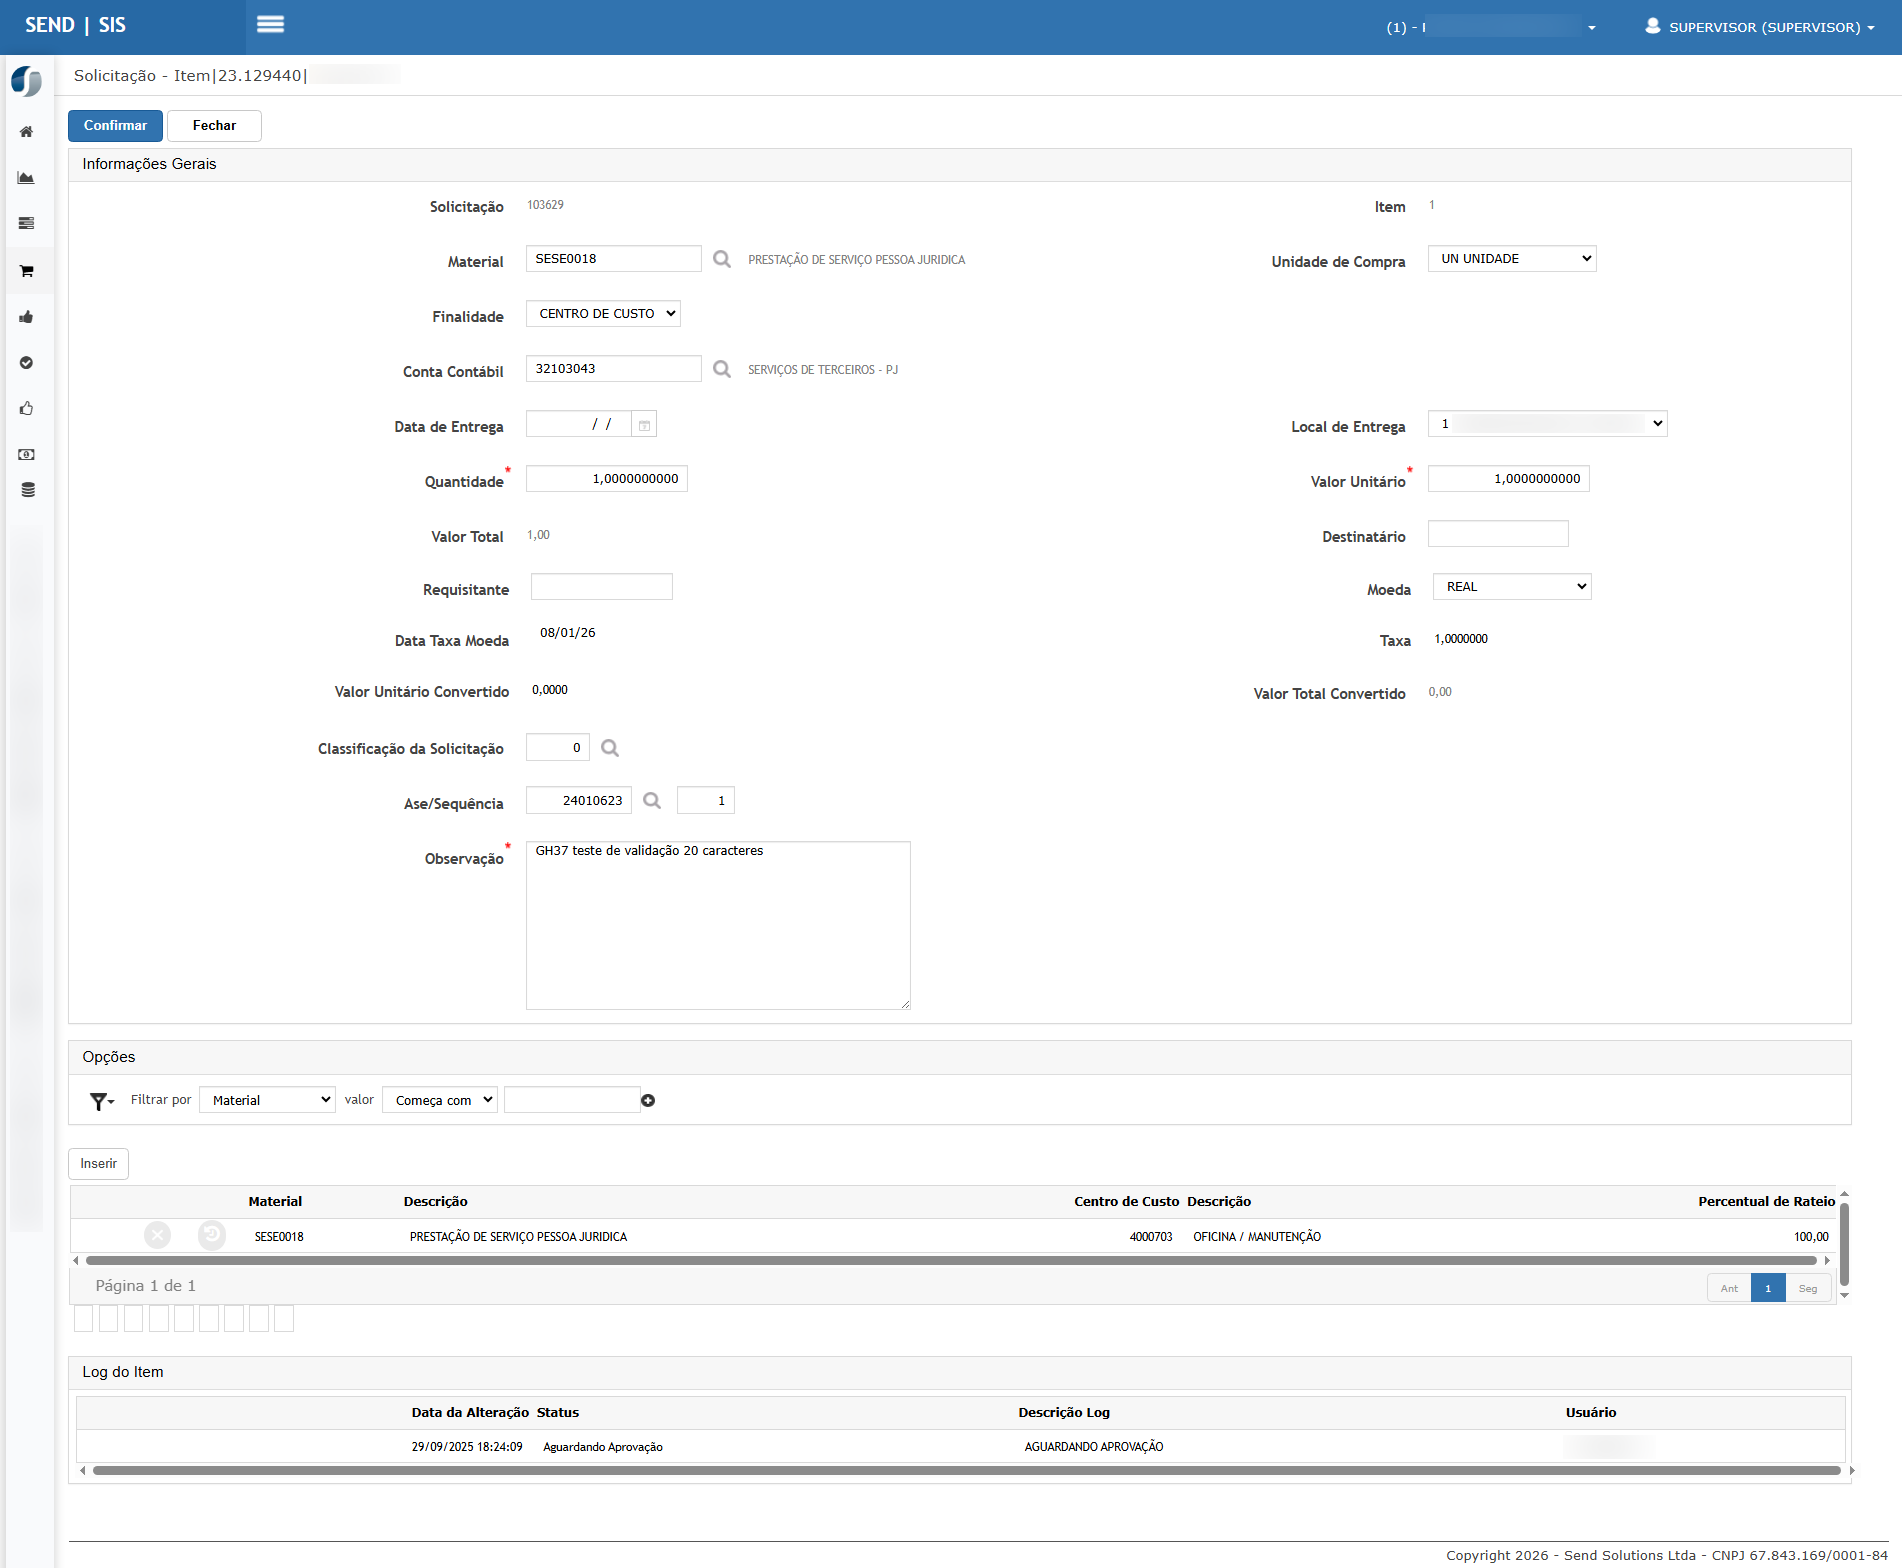Click the add filter plus icon
The height and width of the screenshot is (1568, 1902).
click(648, 1100)
